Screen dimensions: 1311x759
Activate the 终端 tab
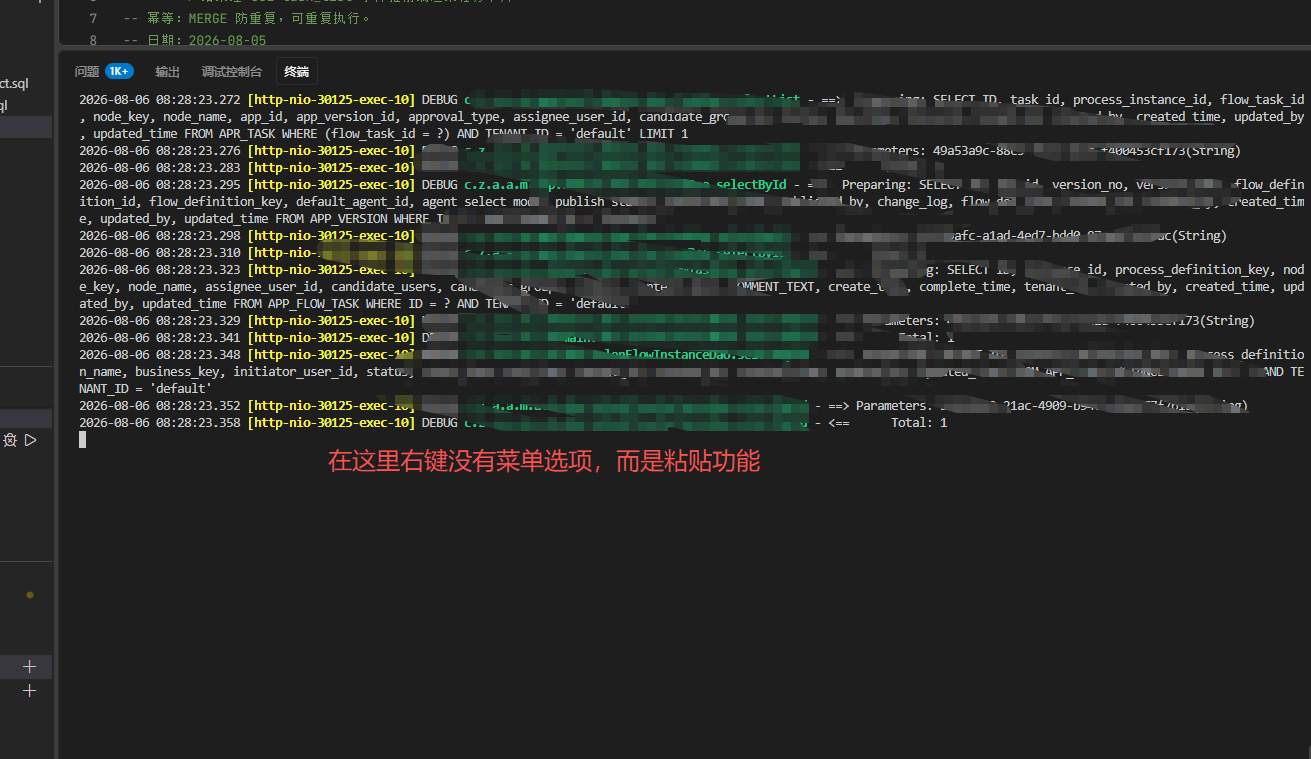pos(296,72)
